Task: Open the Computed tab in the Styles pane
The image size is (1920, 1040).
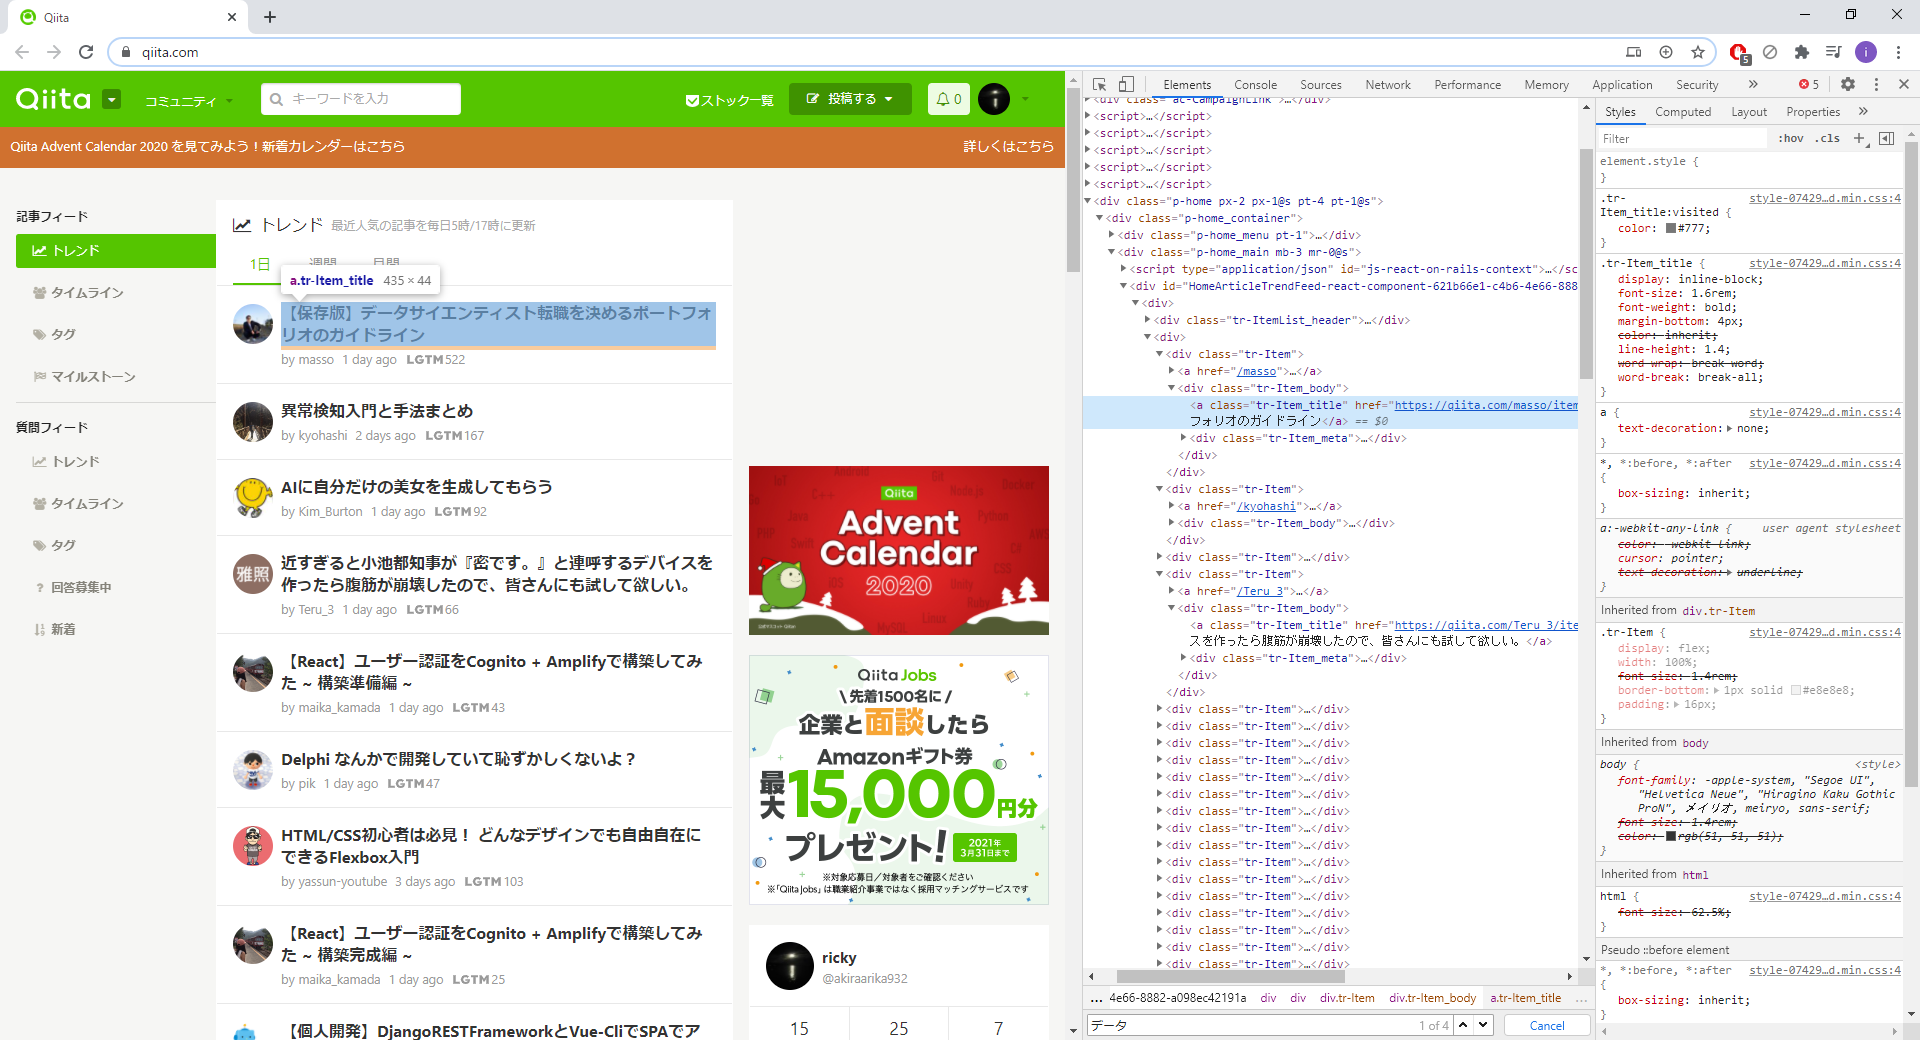Action: [x=1683, y=111]
